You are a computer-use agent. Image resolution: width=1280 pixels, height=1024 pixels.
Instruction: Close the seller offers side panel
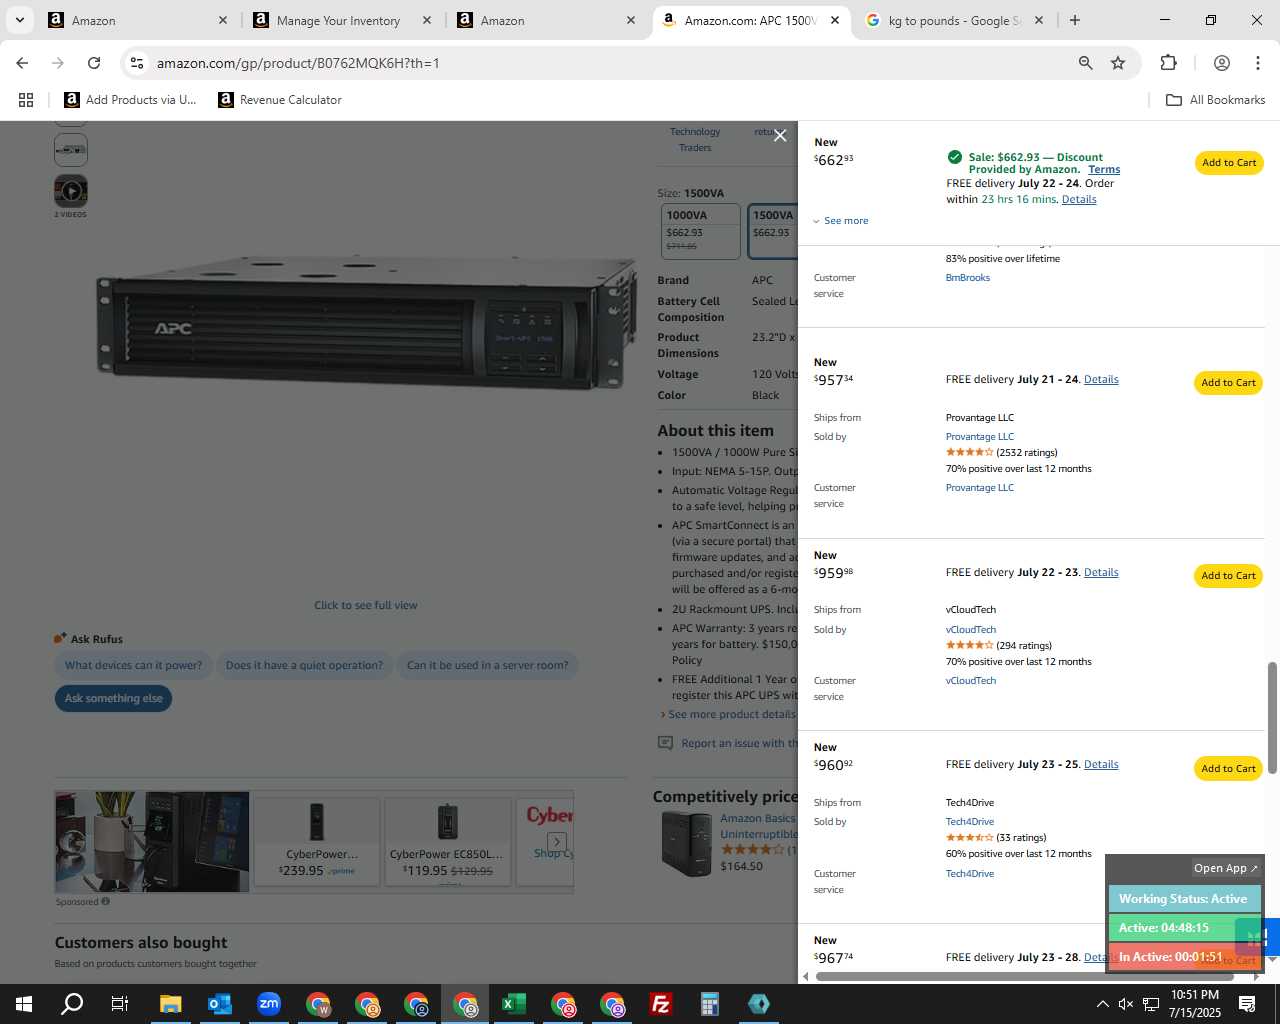click(x=780, y=136)
